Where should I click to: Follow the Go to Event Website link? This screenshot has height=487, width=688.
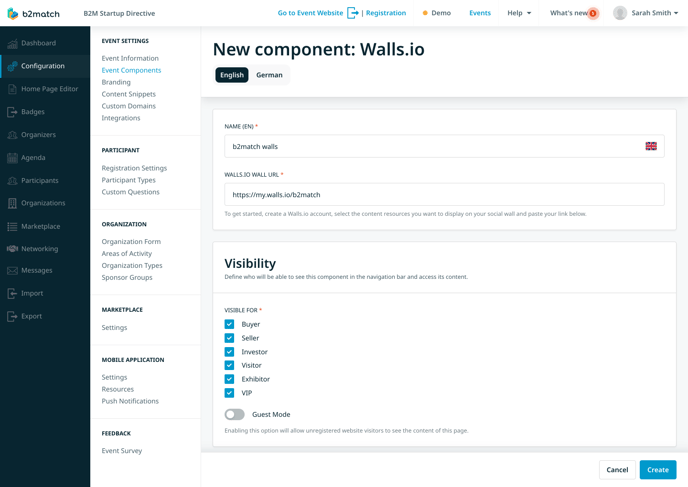310,13
